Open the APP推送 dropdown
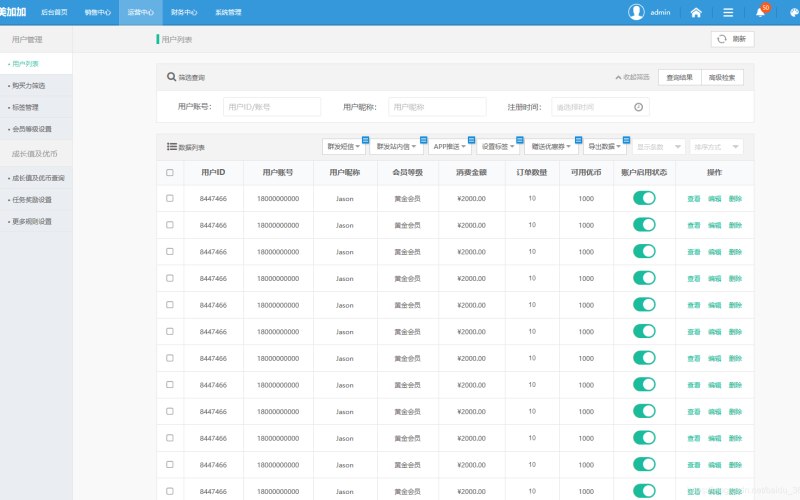 449,146
